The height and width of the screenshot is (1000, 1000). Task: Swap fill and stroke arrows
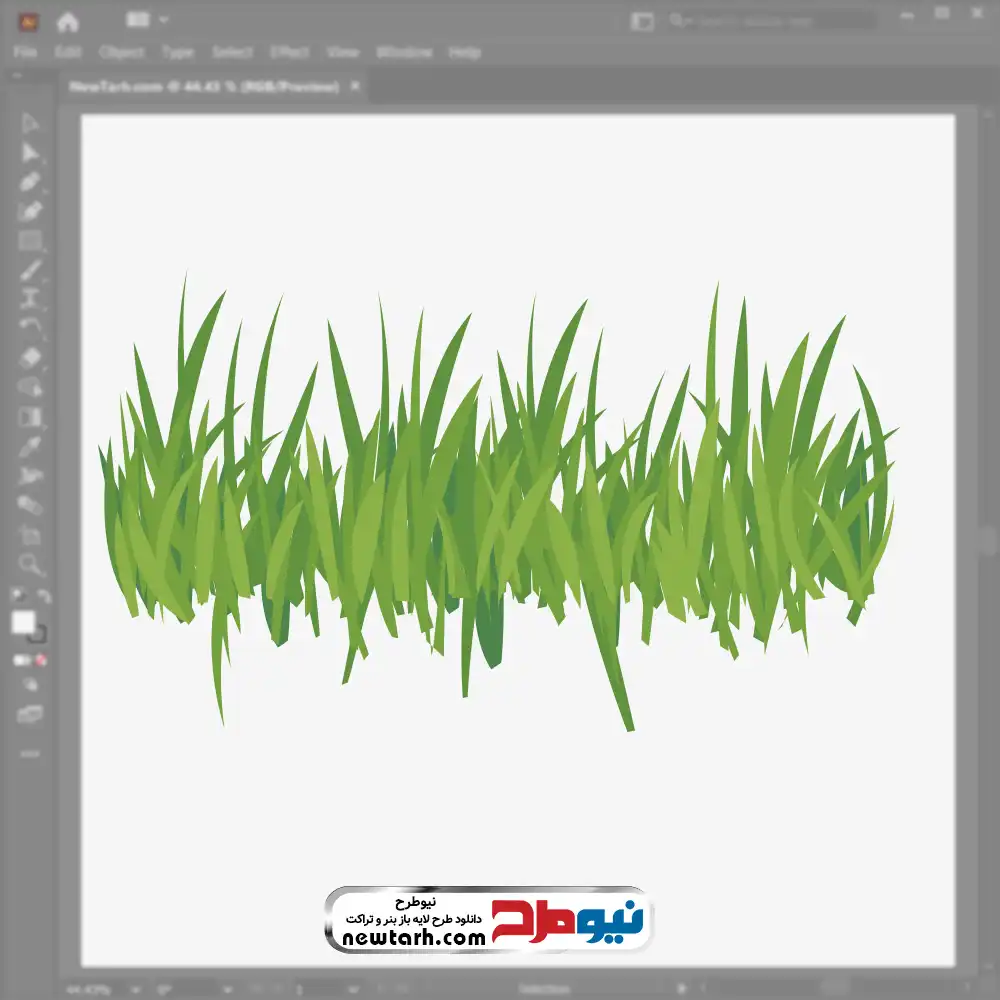[44, 596]
